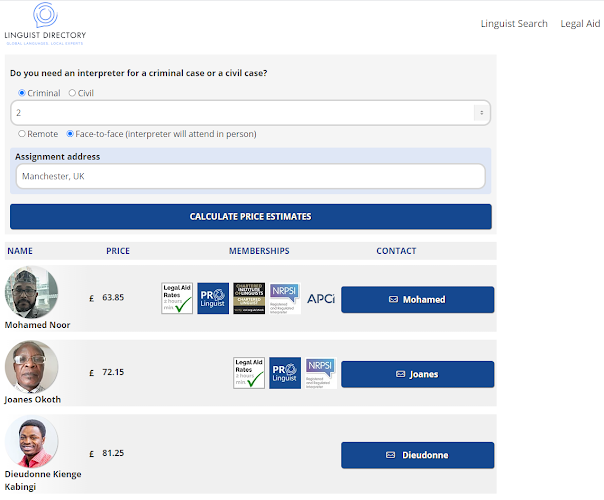Click Calculate Price Estimates button
The height and width of the screenshot is (500, 604).
251,216
